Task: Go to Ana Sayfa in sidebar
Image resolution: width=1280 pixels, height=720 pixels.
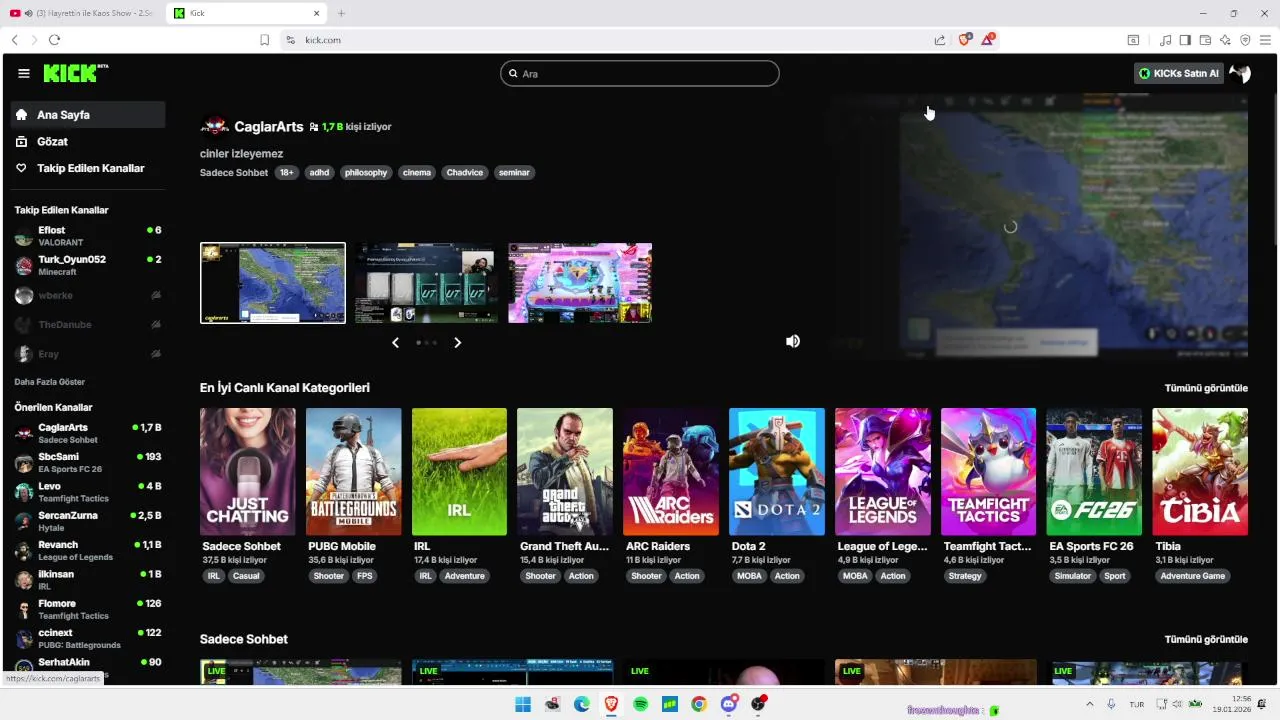Action: [88, 115]
